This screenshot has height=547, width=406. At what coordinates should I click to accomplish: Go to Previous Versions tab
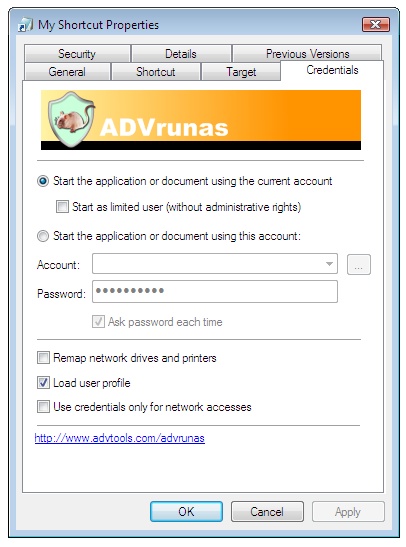tap(307, 54)
